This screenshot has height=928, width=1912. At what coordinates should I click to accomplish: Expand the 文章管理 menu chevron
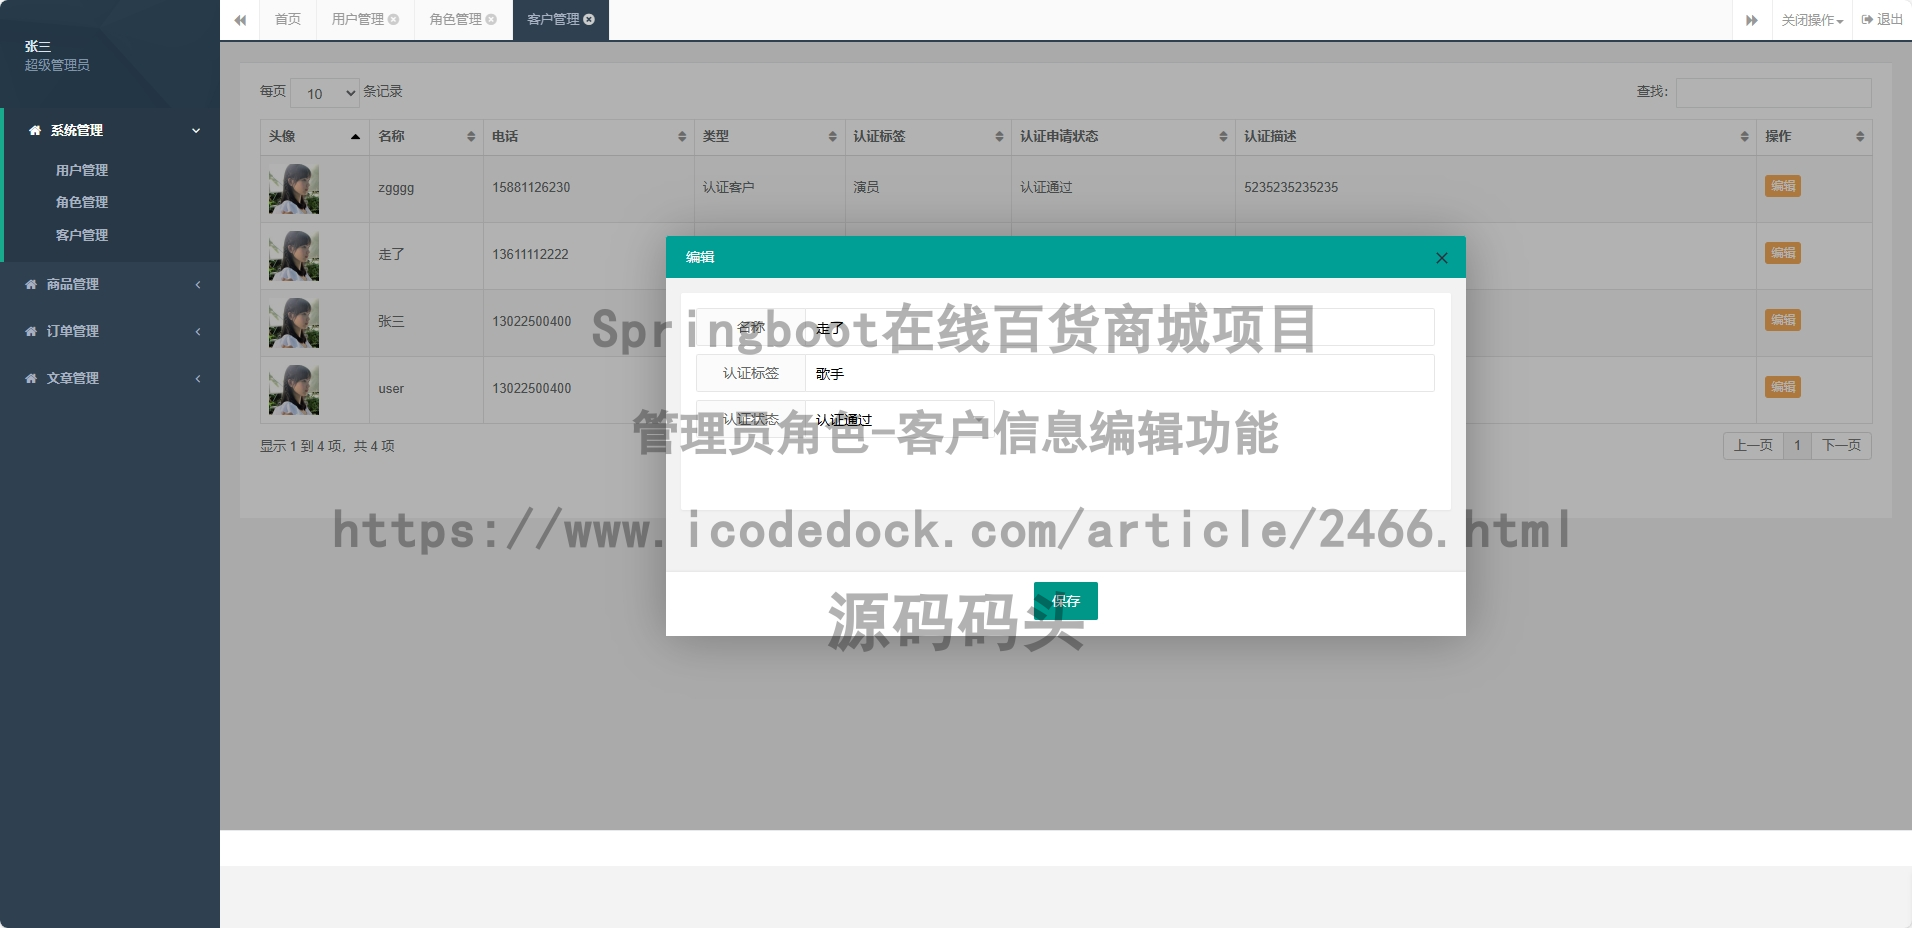pos(197,378)
